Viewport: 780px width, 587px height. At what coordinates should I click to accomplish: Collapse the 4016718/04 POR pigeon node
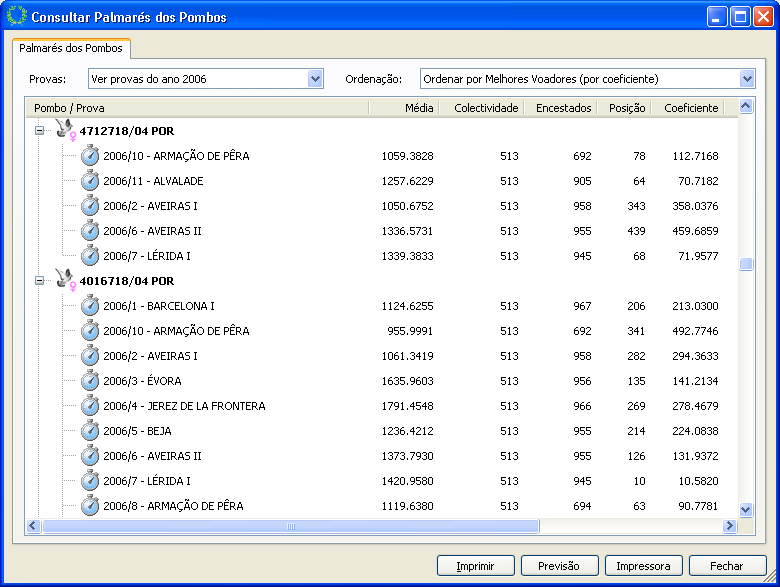pyautogui.click(x=40, y=281)
